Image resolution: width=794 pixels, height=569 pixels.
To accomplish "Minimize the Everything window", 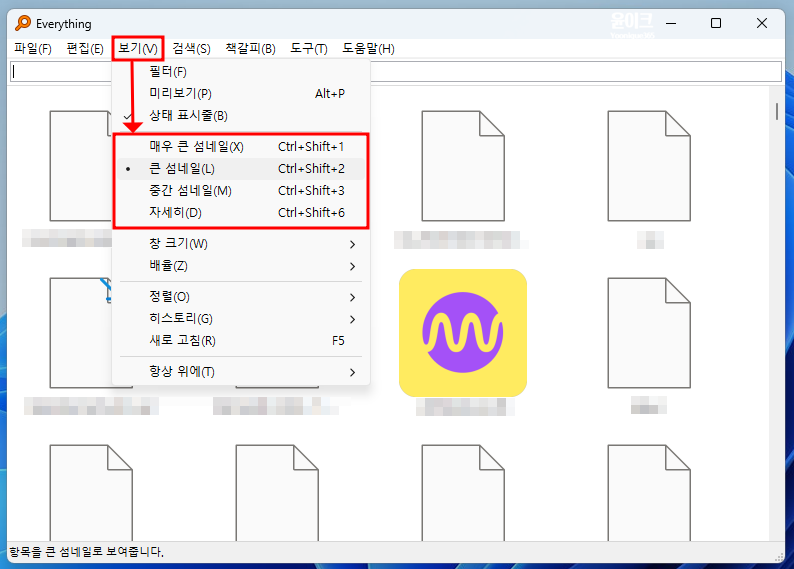I will [671, 23].
